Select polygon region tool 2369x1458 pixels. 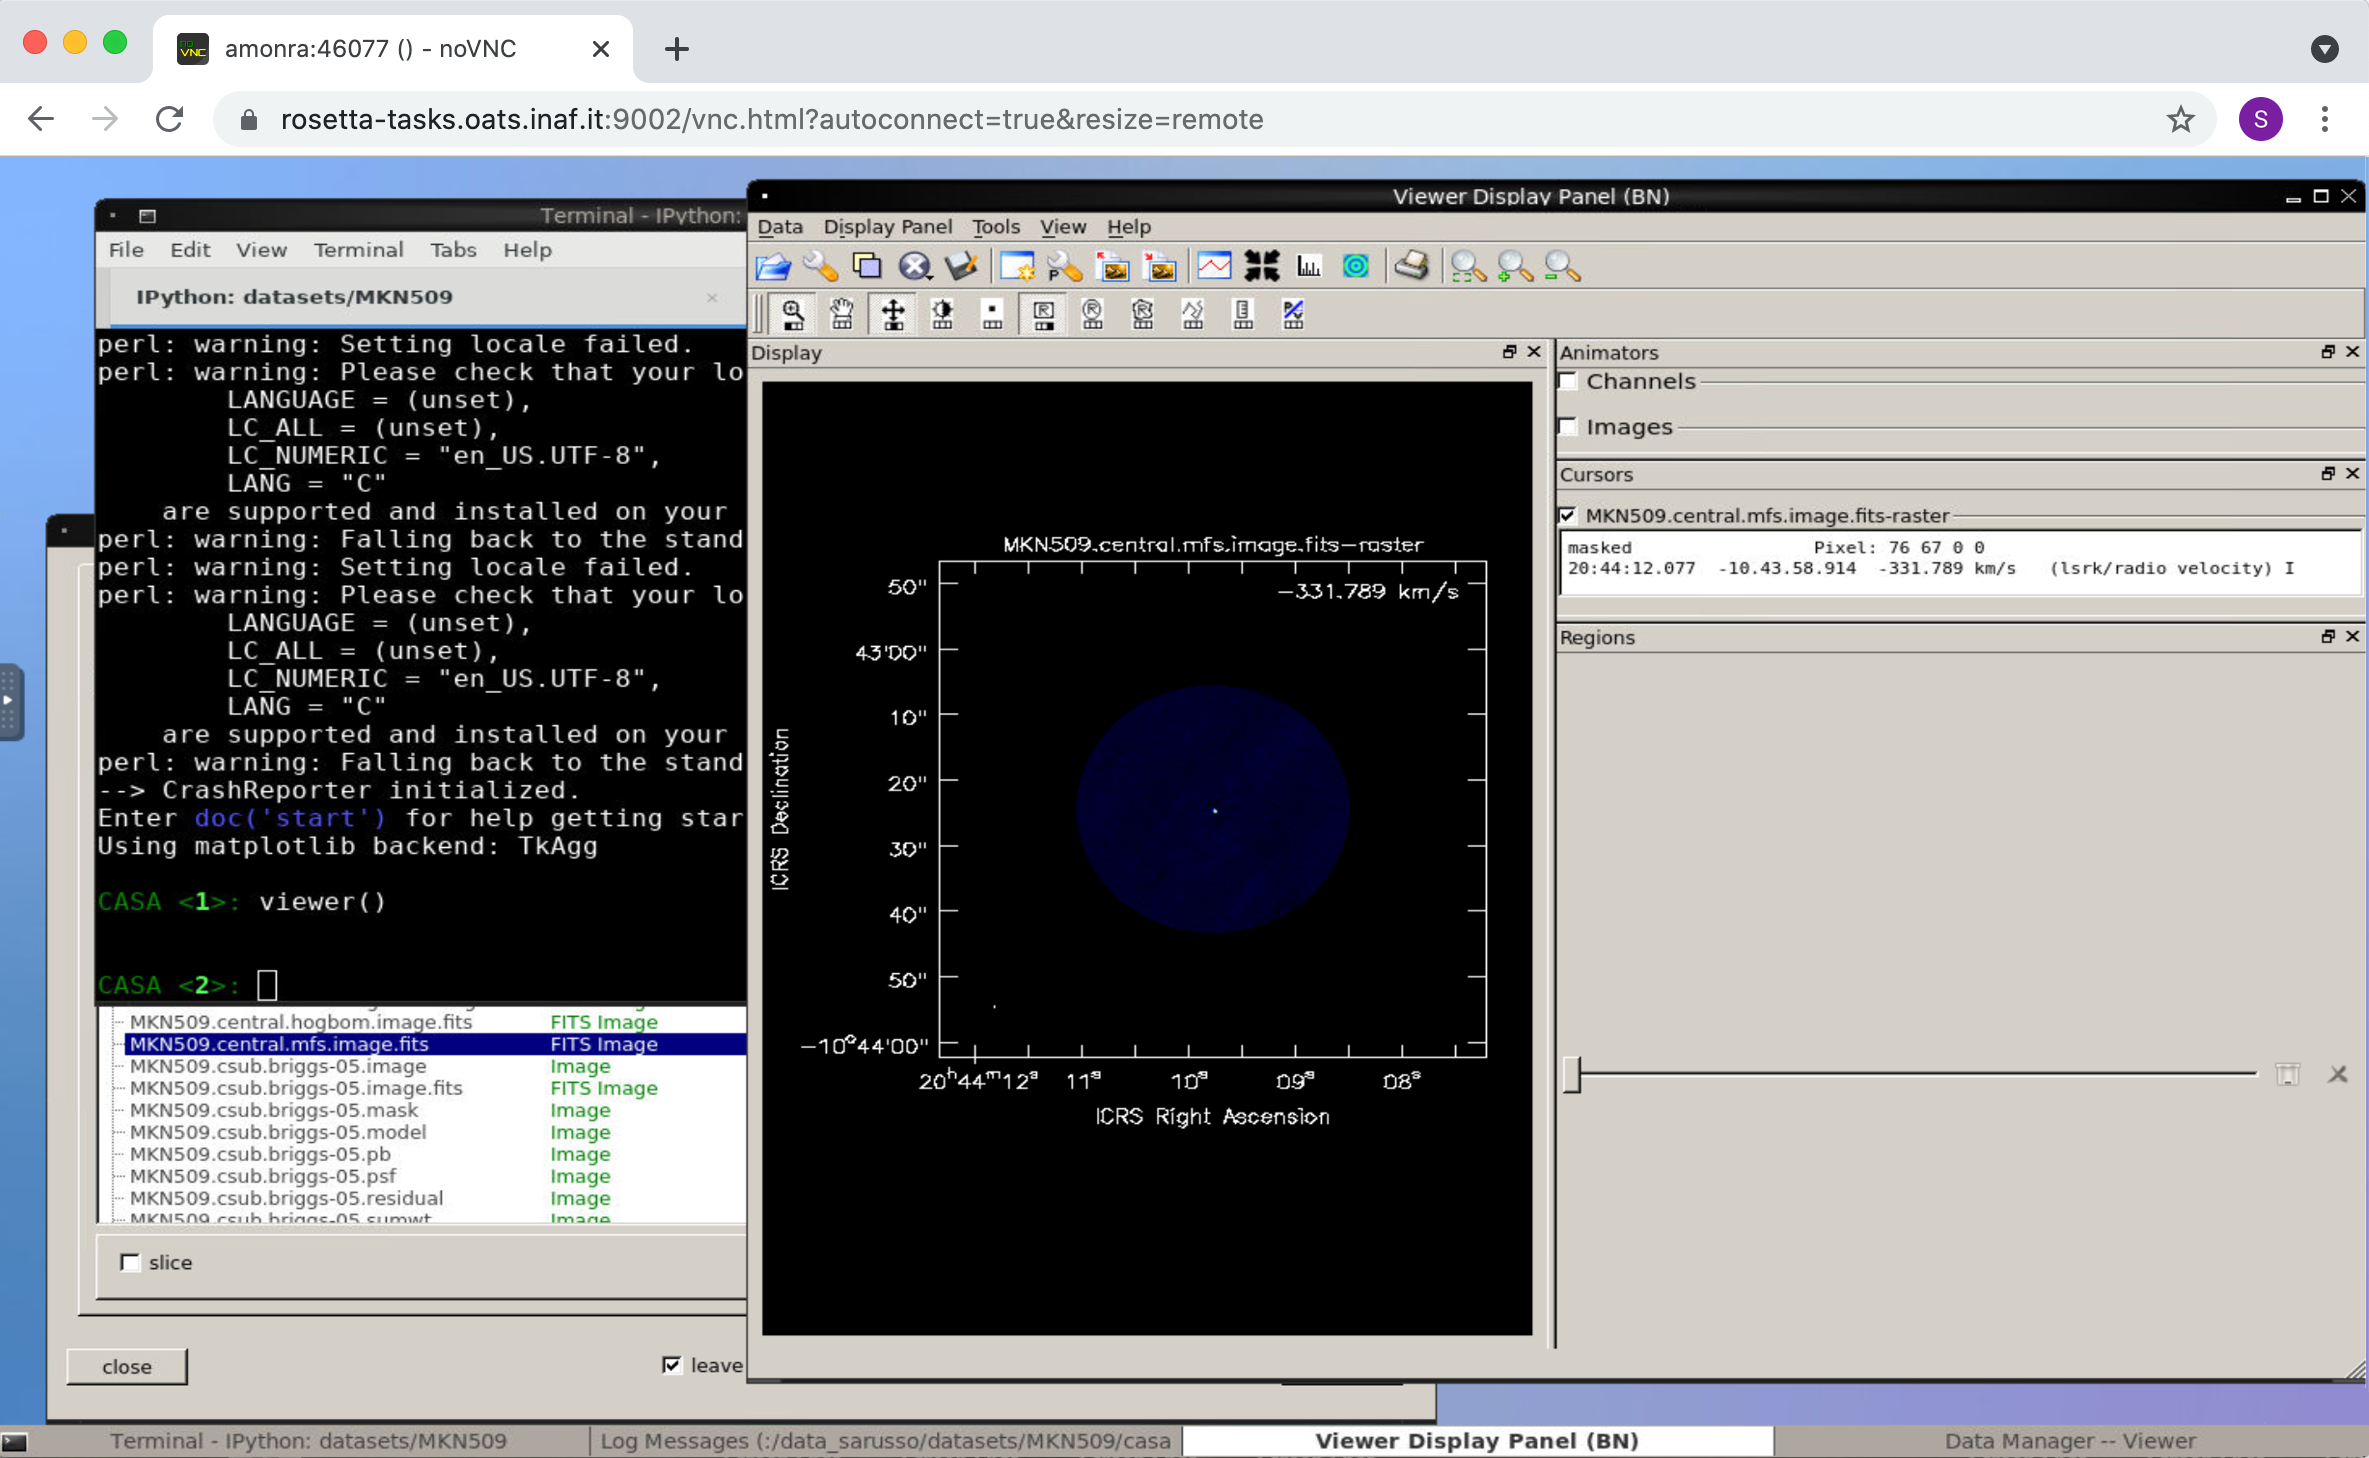[1143, 315]
